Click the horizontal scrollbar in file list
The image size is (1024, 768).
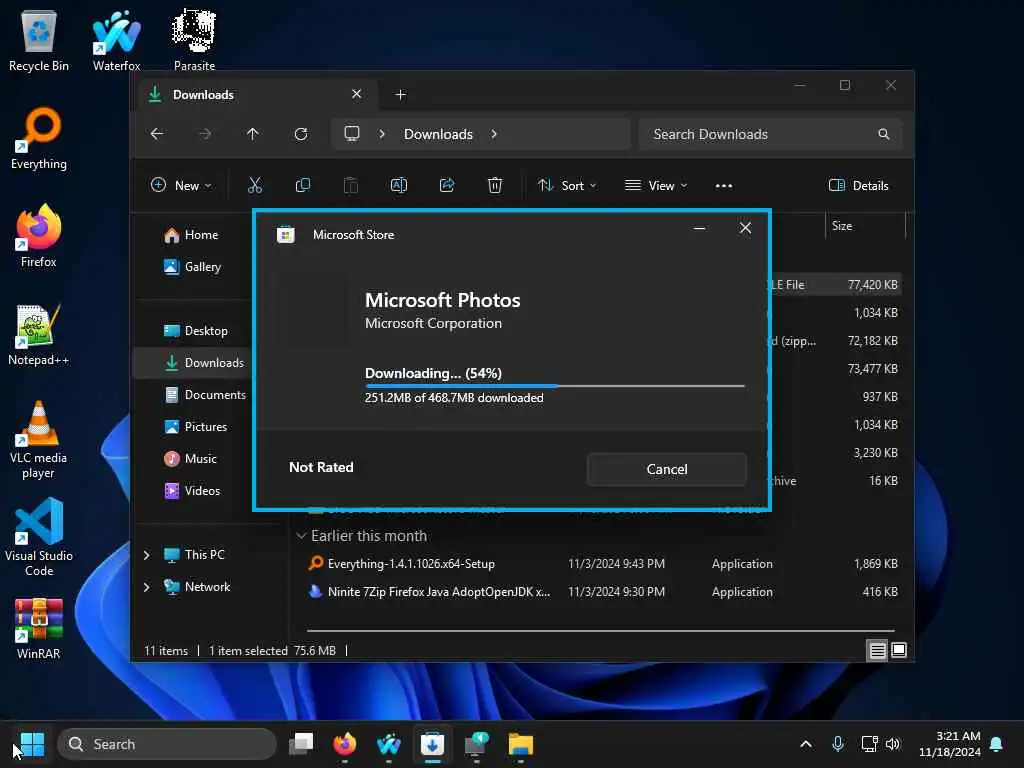601,631
